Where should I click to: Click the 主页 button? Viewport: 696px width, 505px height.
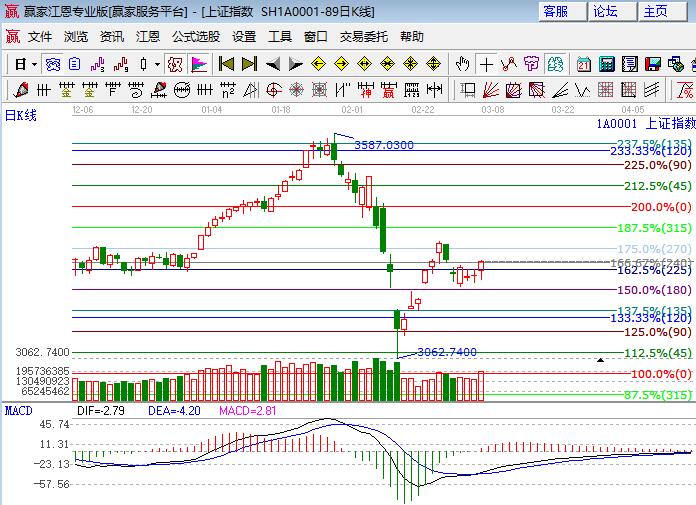655,11
